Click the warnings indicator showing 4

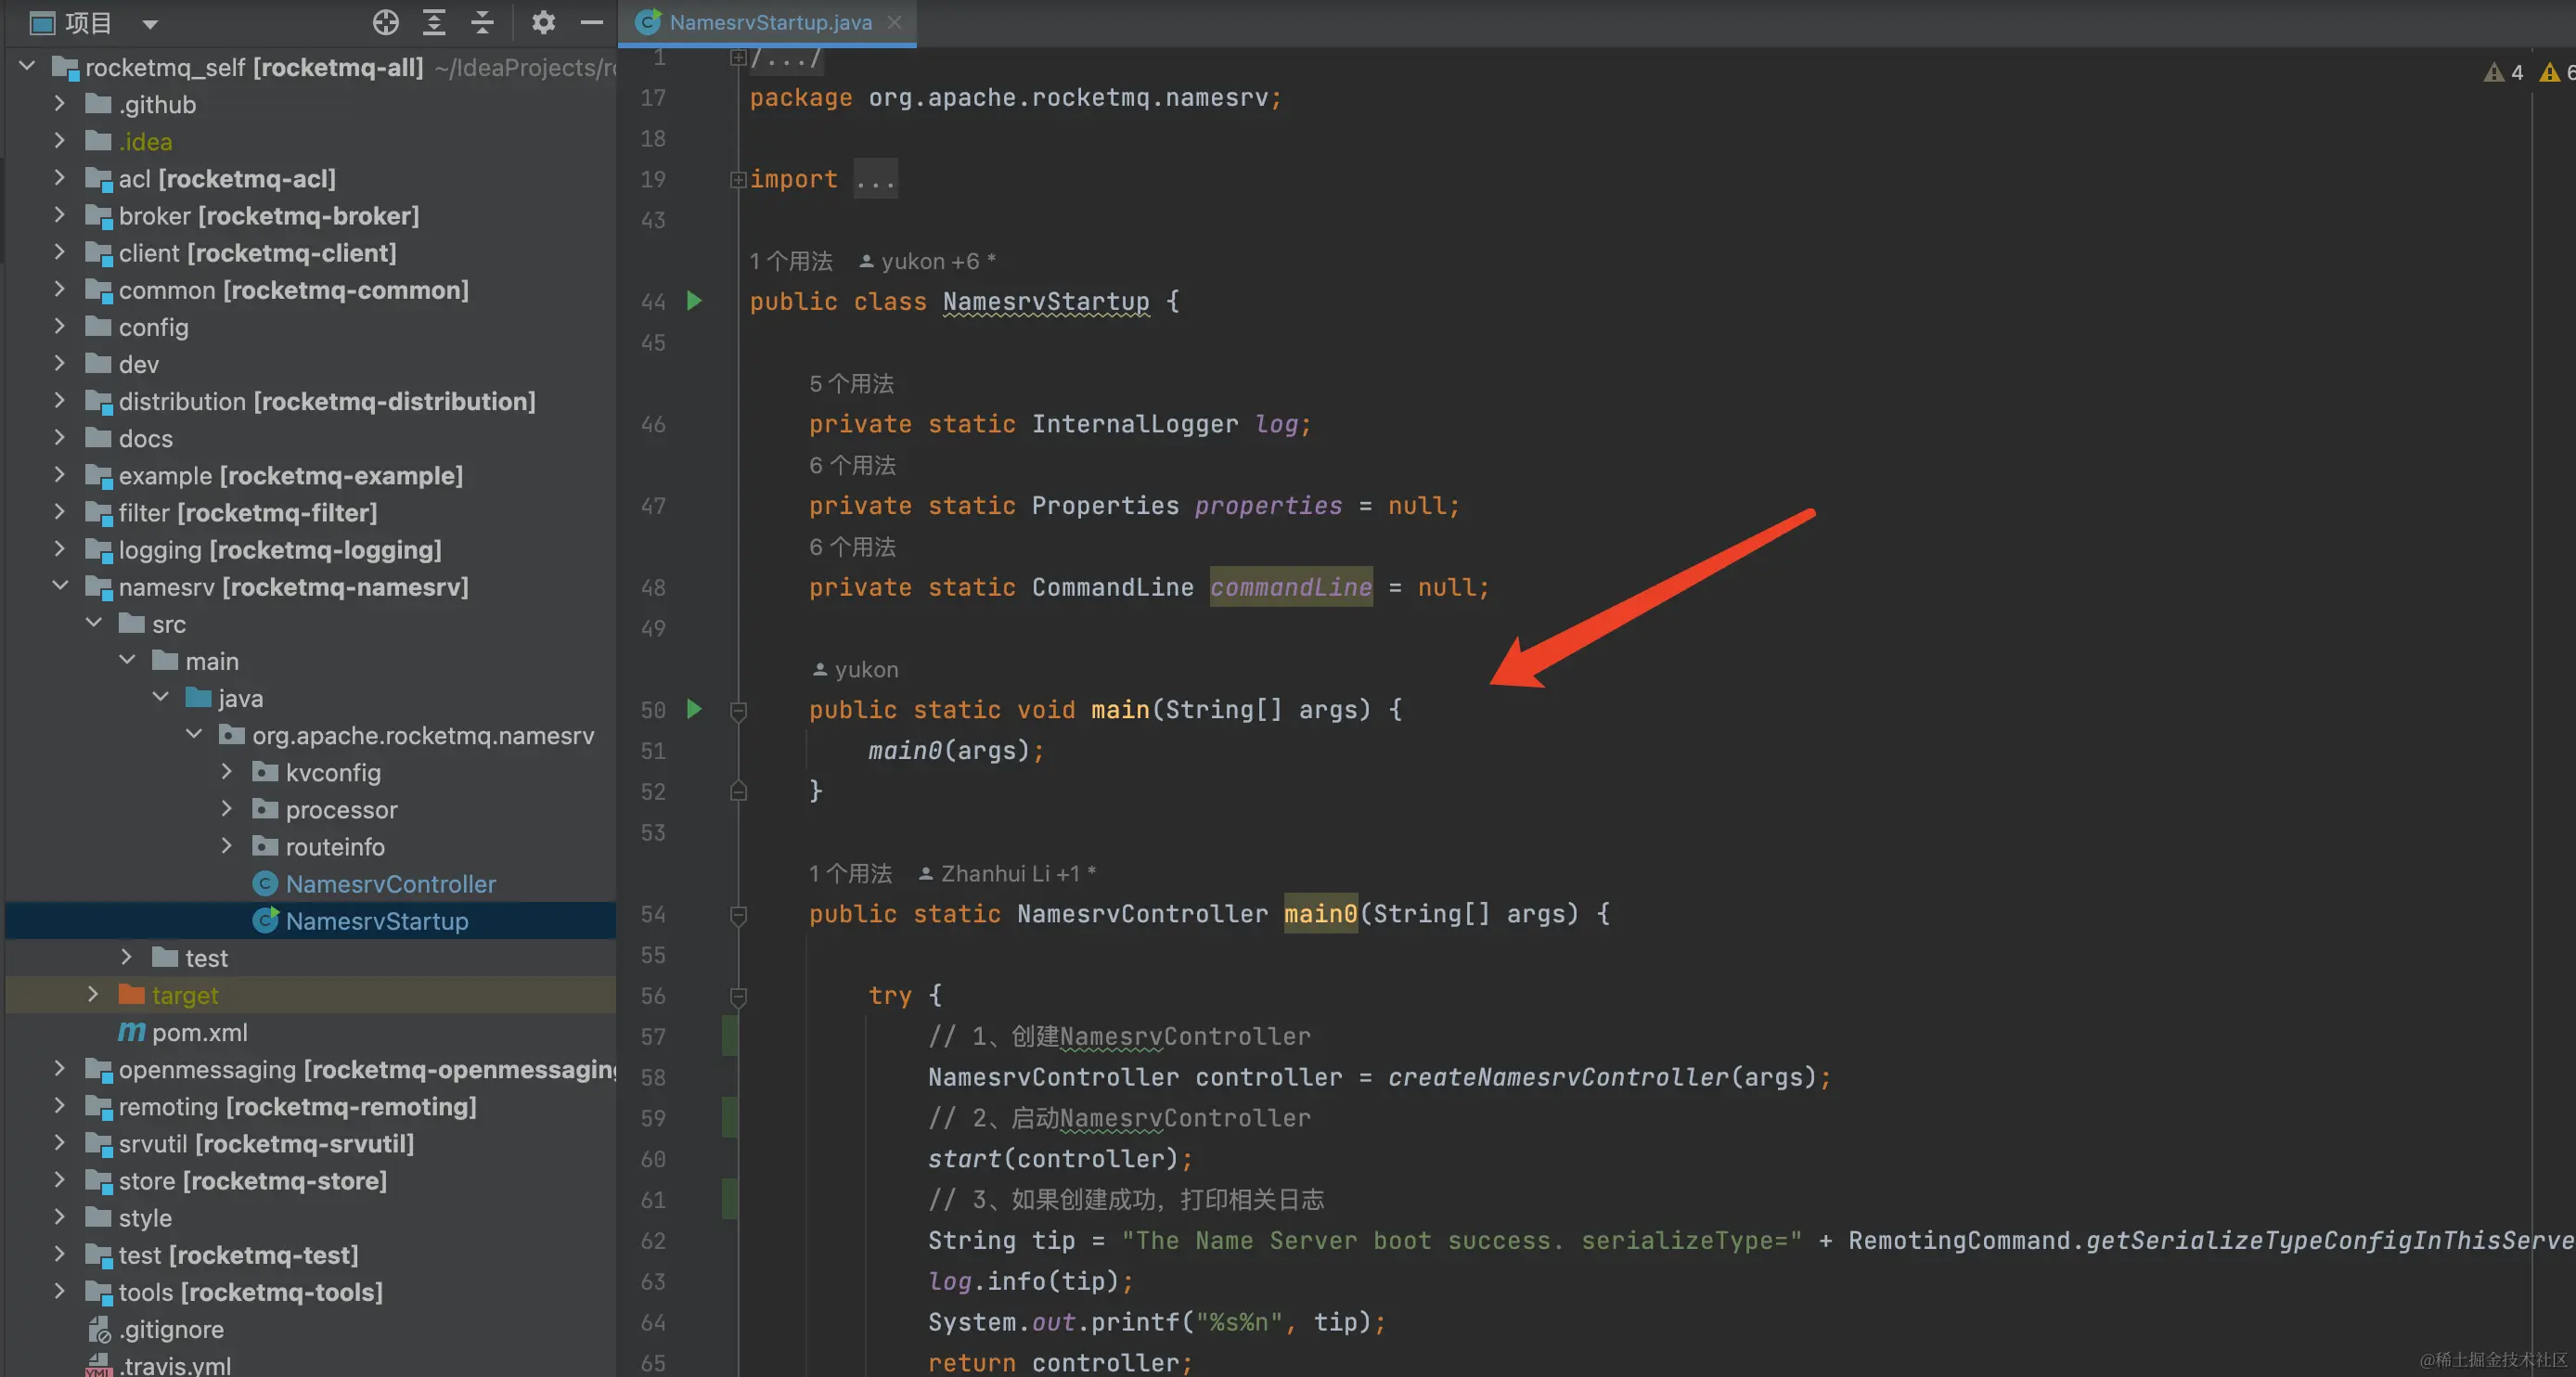(2503, 72)
